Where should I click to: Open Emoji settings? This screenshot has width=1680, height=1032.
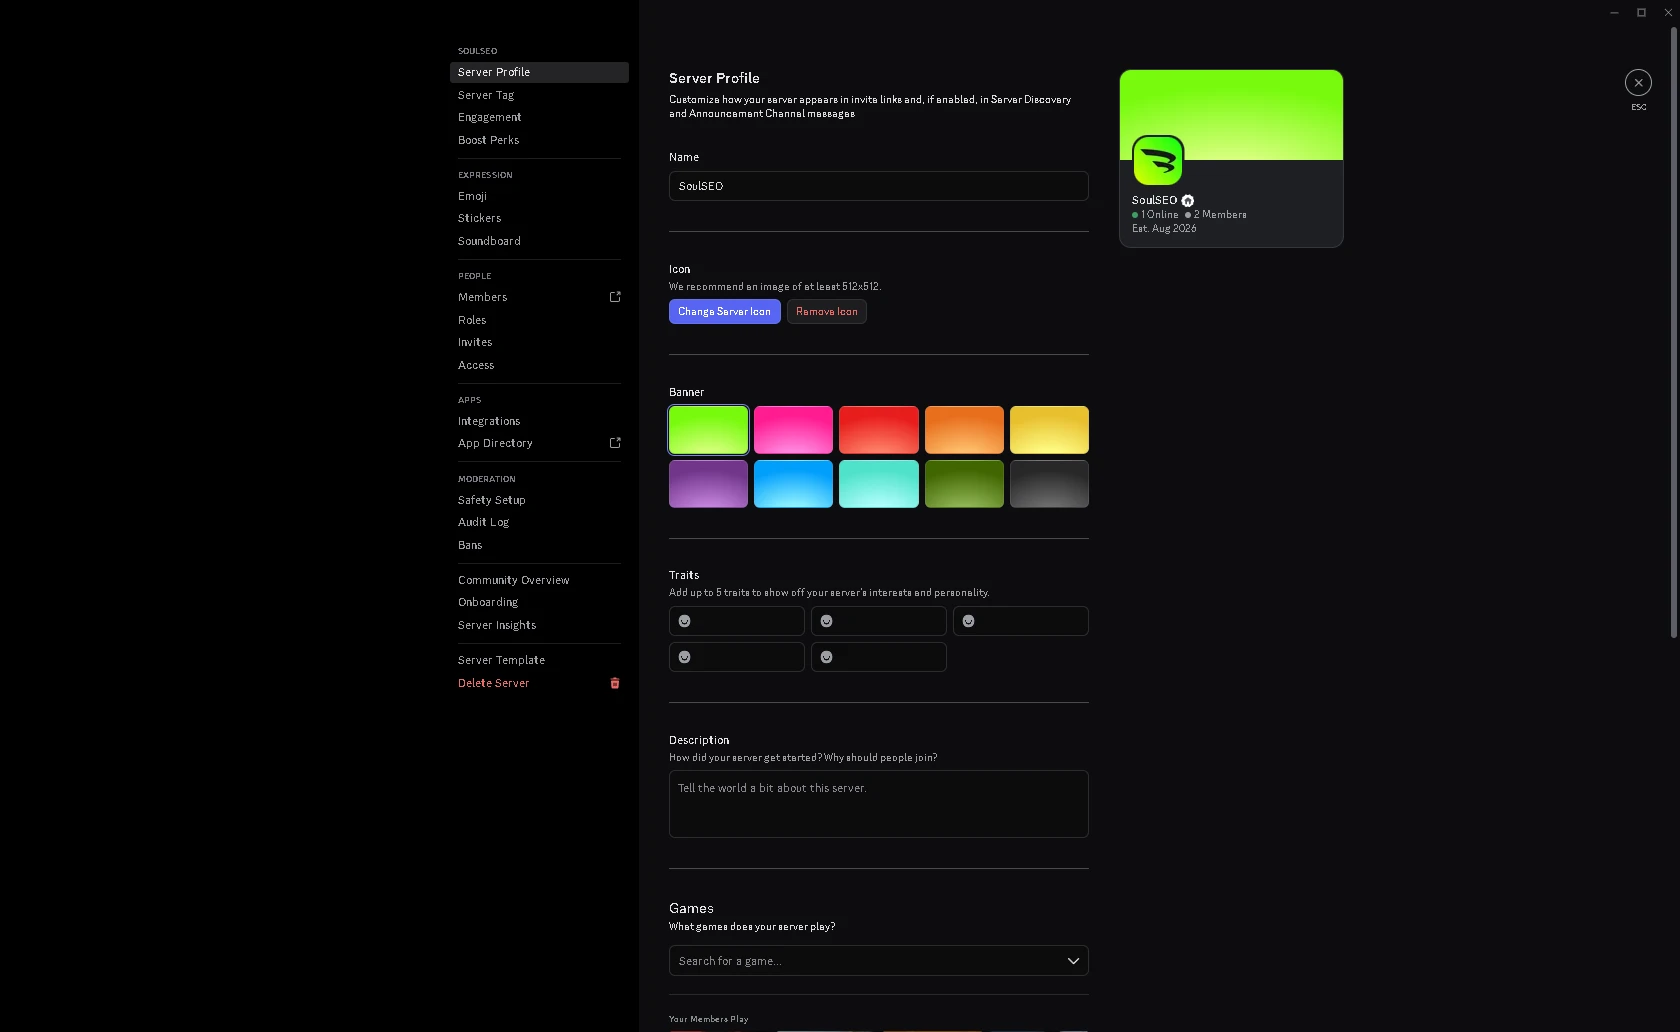coord(539,196)
